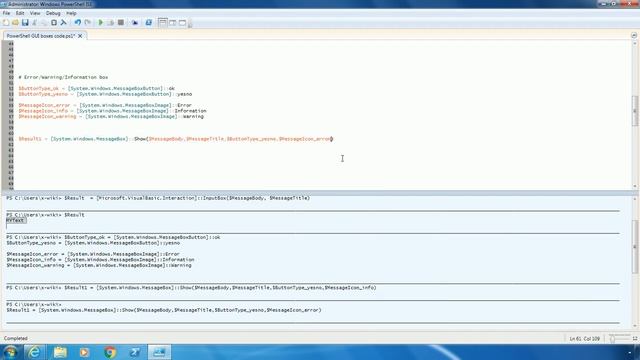
Task: Click the 'Completed' status bar text
Action: tap(16, 338)
